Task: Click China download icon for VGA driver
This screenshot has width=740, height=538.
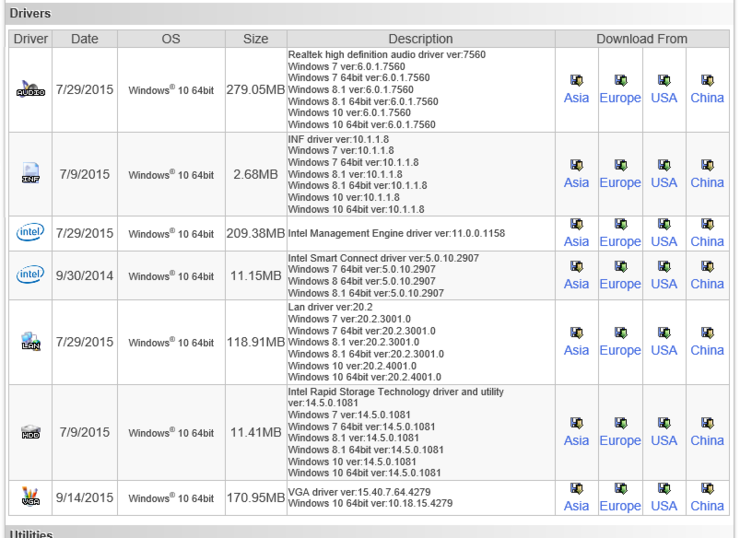Action: coord(707,489)
